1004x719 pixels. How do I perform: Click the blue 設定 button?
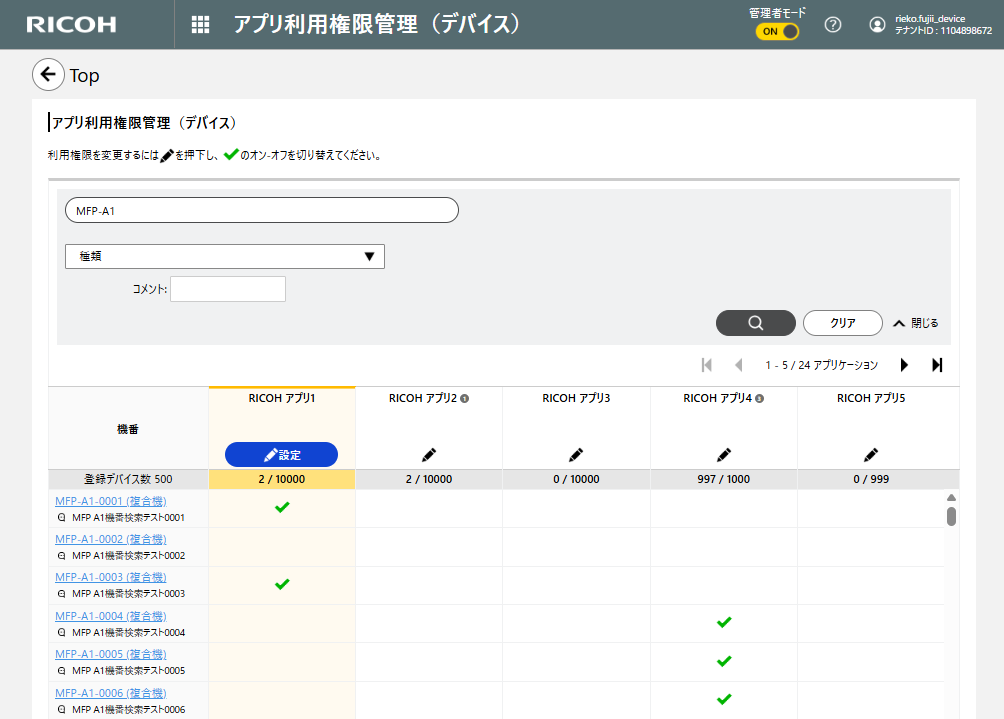(281, 455)
